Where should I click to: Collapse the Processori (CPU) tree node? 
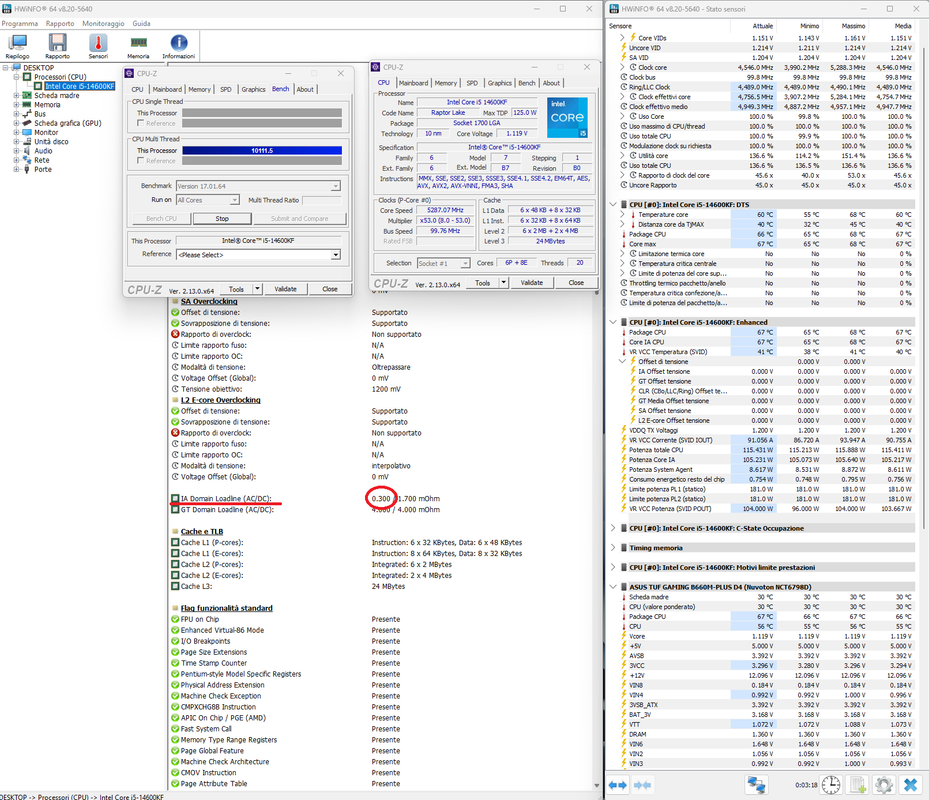pyautogui.click(x=17, y=77)
